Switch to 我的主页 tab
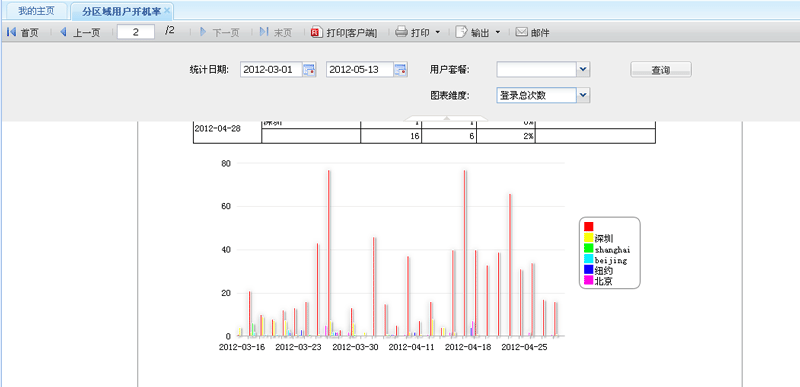800x387 pixels. point(36,11)
